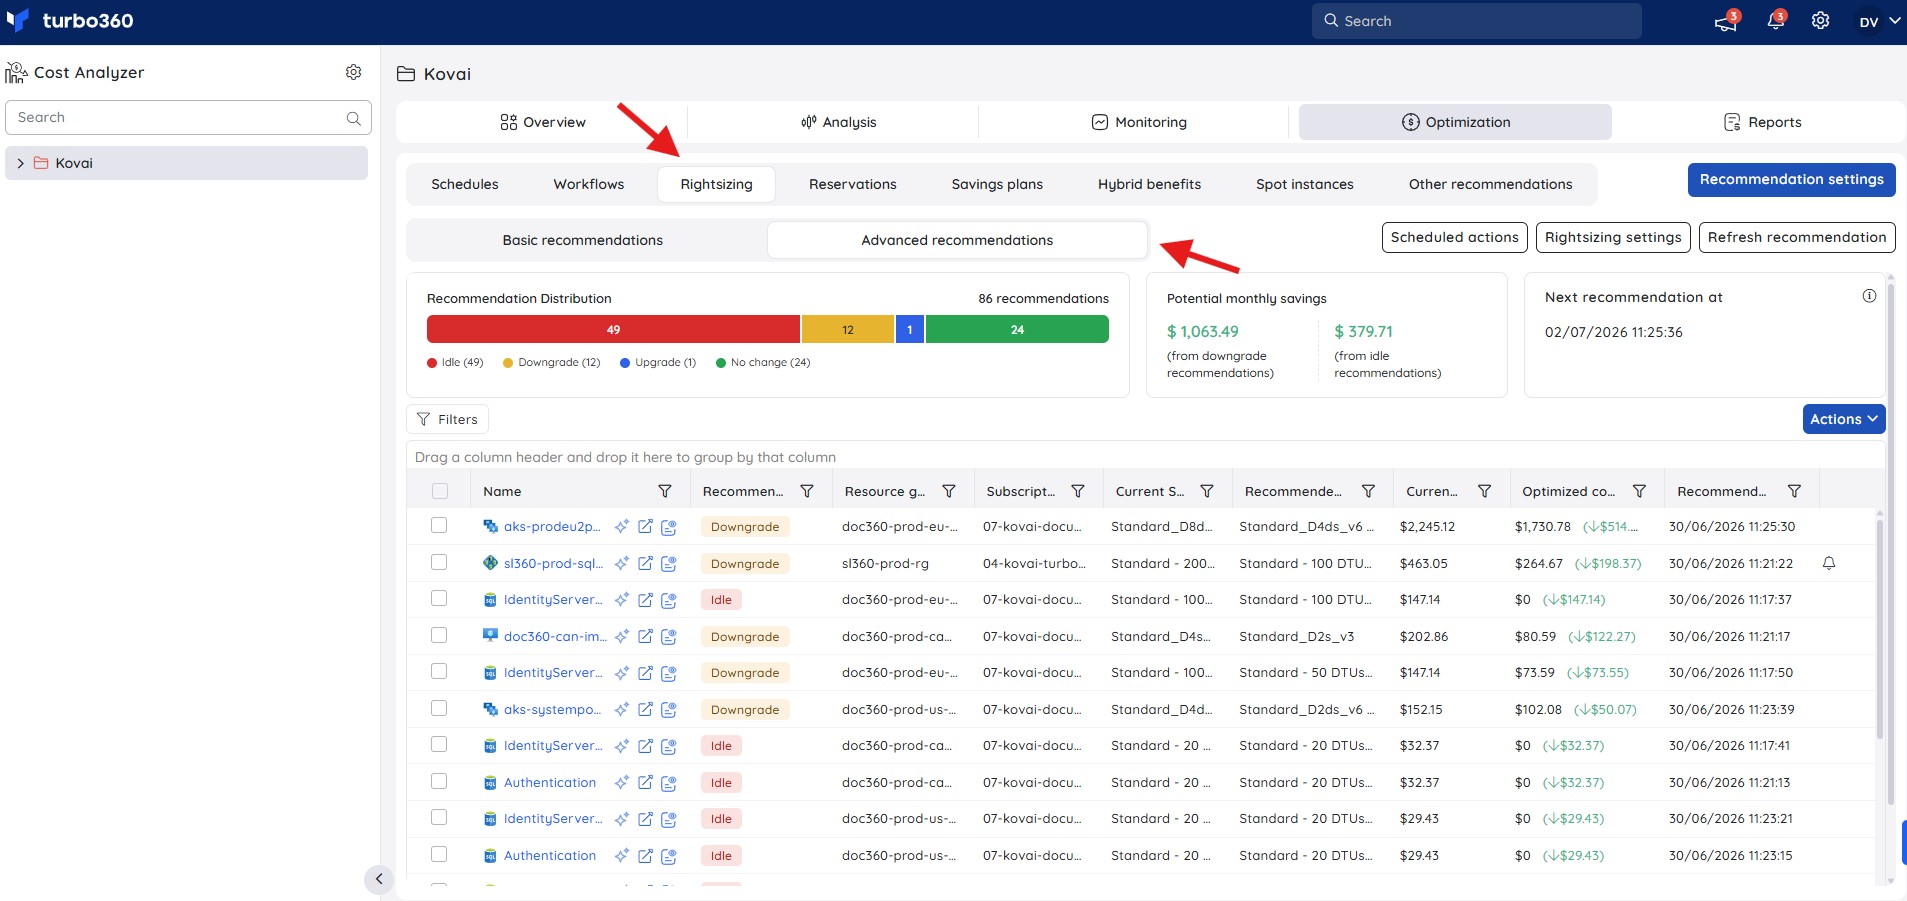Focus the Cost Analyzer sidebar Search field

[188, 117]
